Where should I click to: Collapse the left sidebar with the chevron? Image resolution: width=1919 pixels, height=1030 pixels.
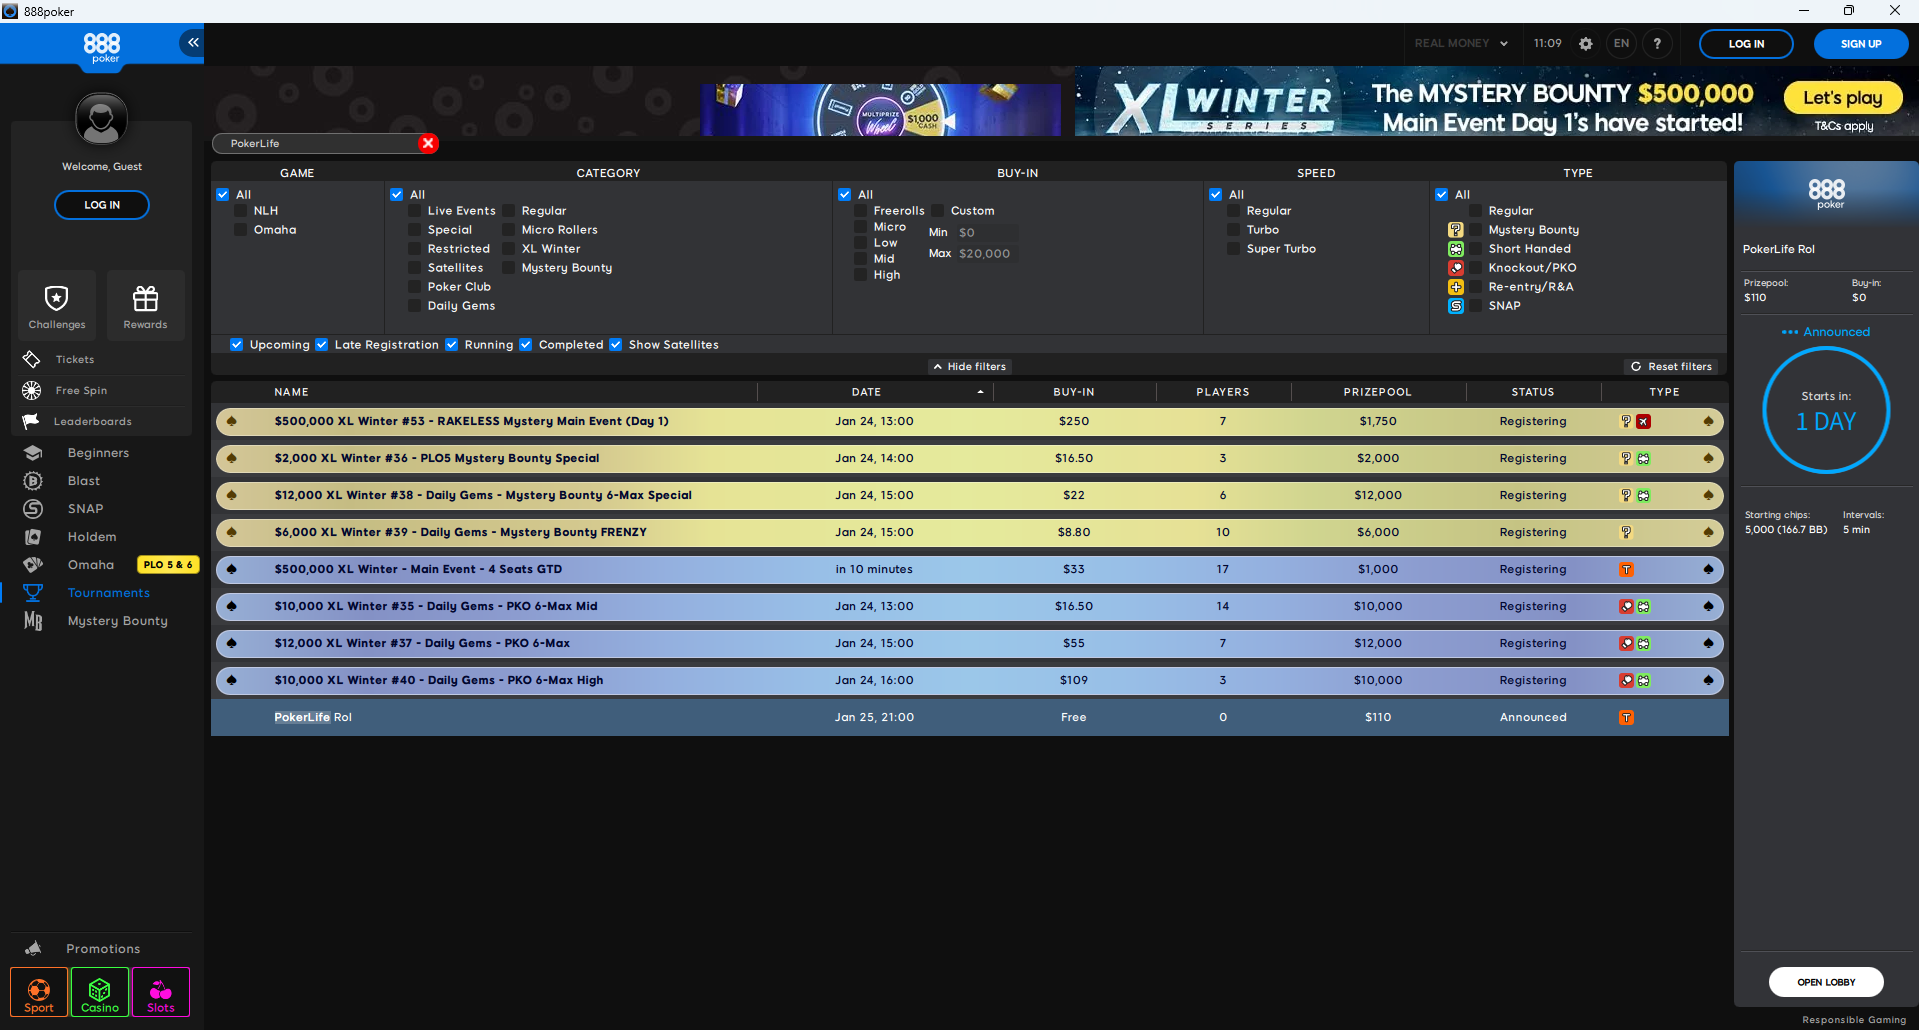point(191,42)
